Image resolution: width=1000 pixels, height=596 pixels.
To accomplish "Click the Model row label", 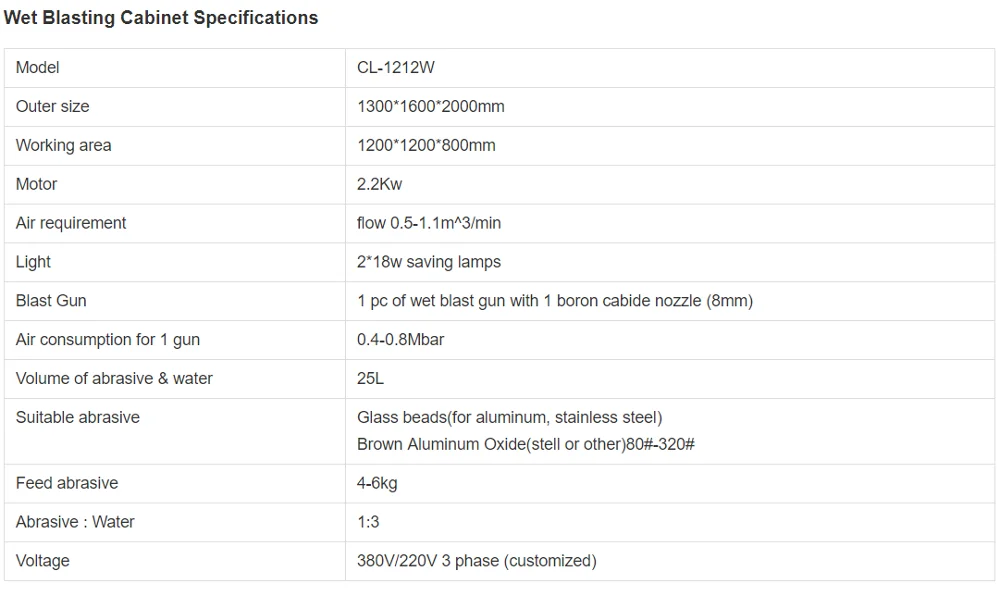I will pos(38,67).
